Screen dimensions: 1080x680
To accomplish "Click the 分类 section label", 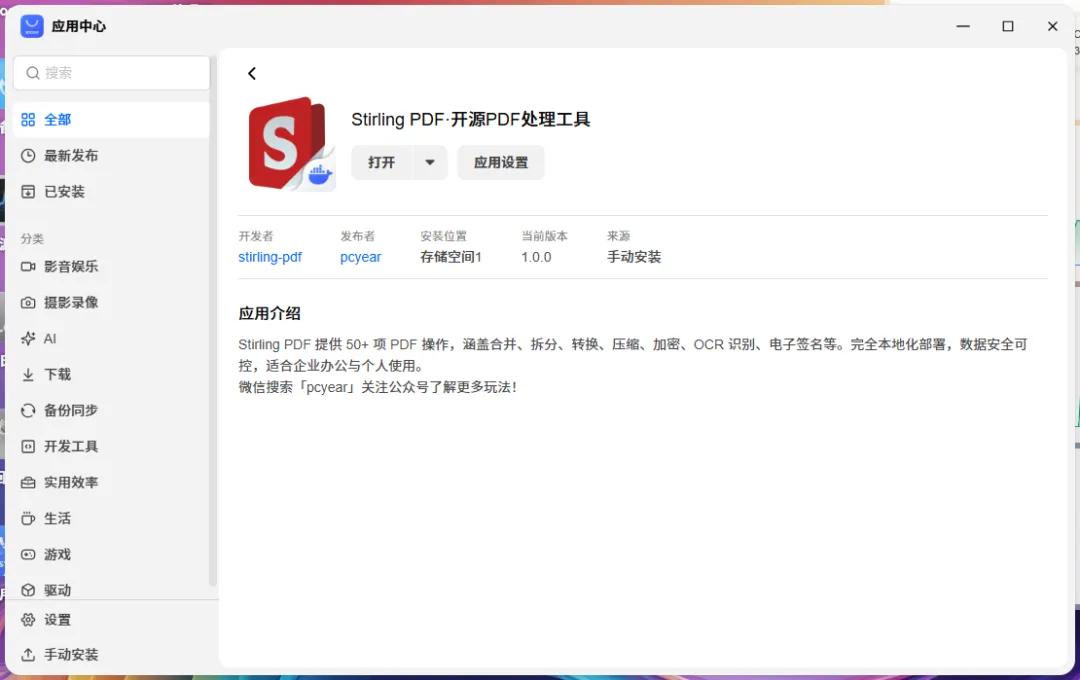I will coord(32,238).
